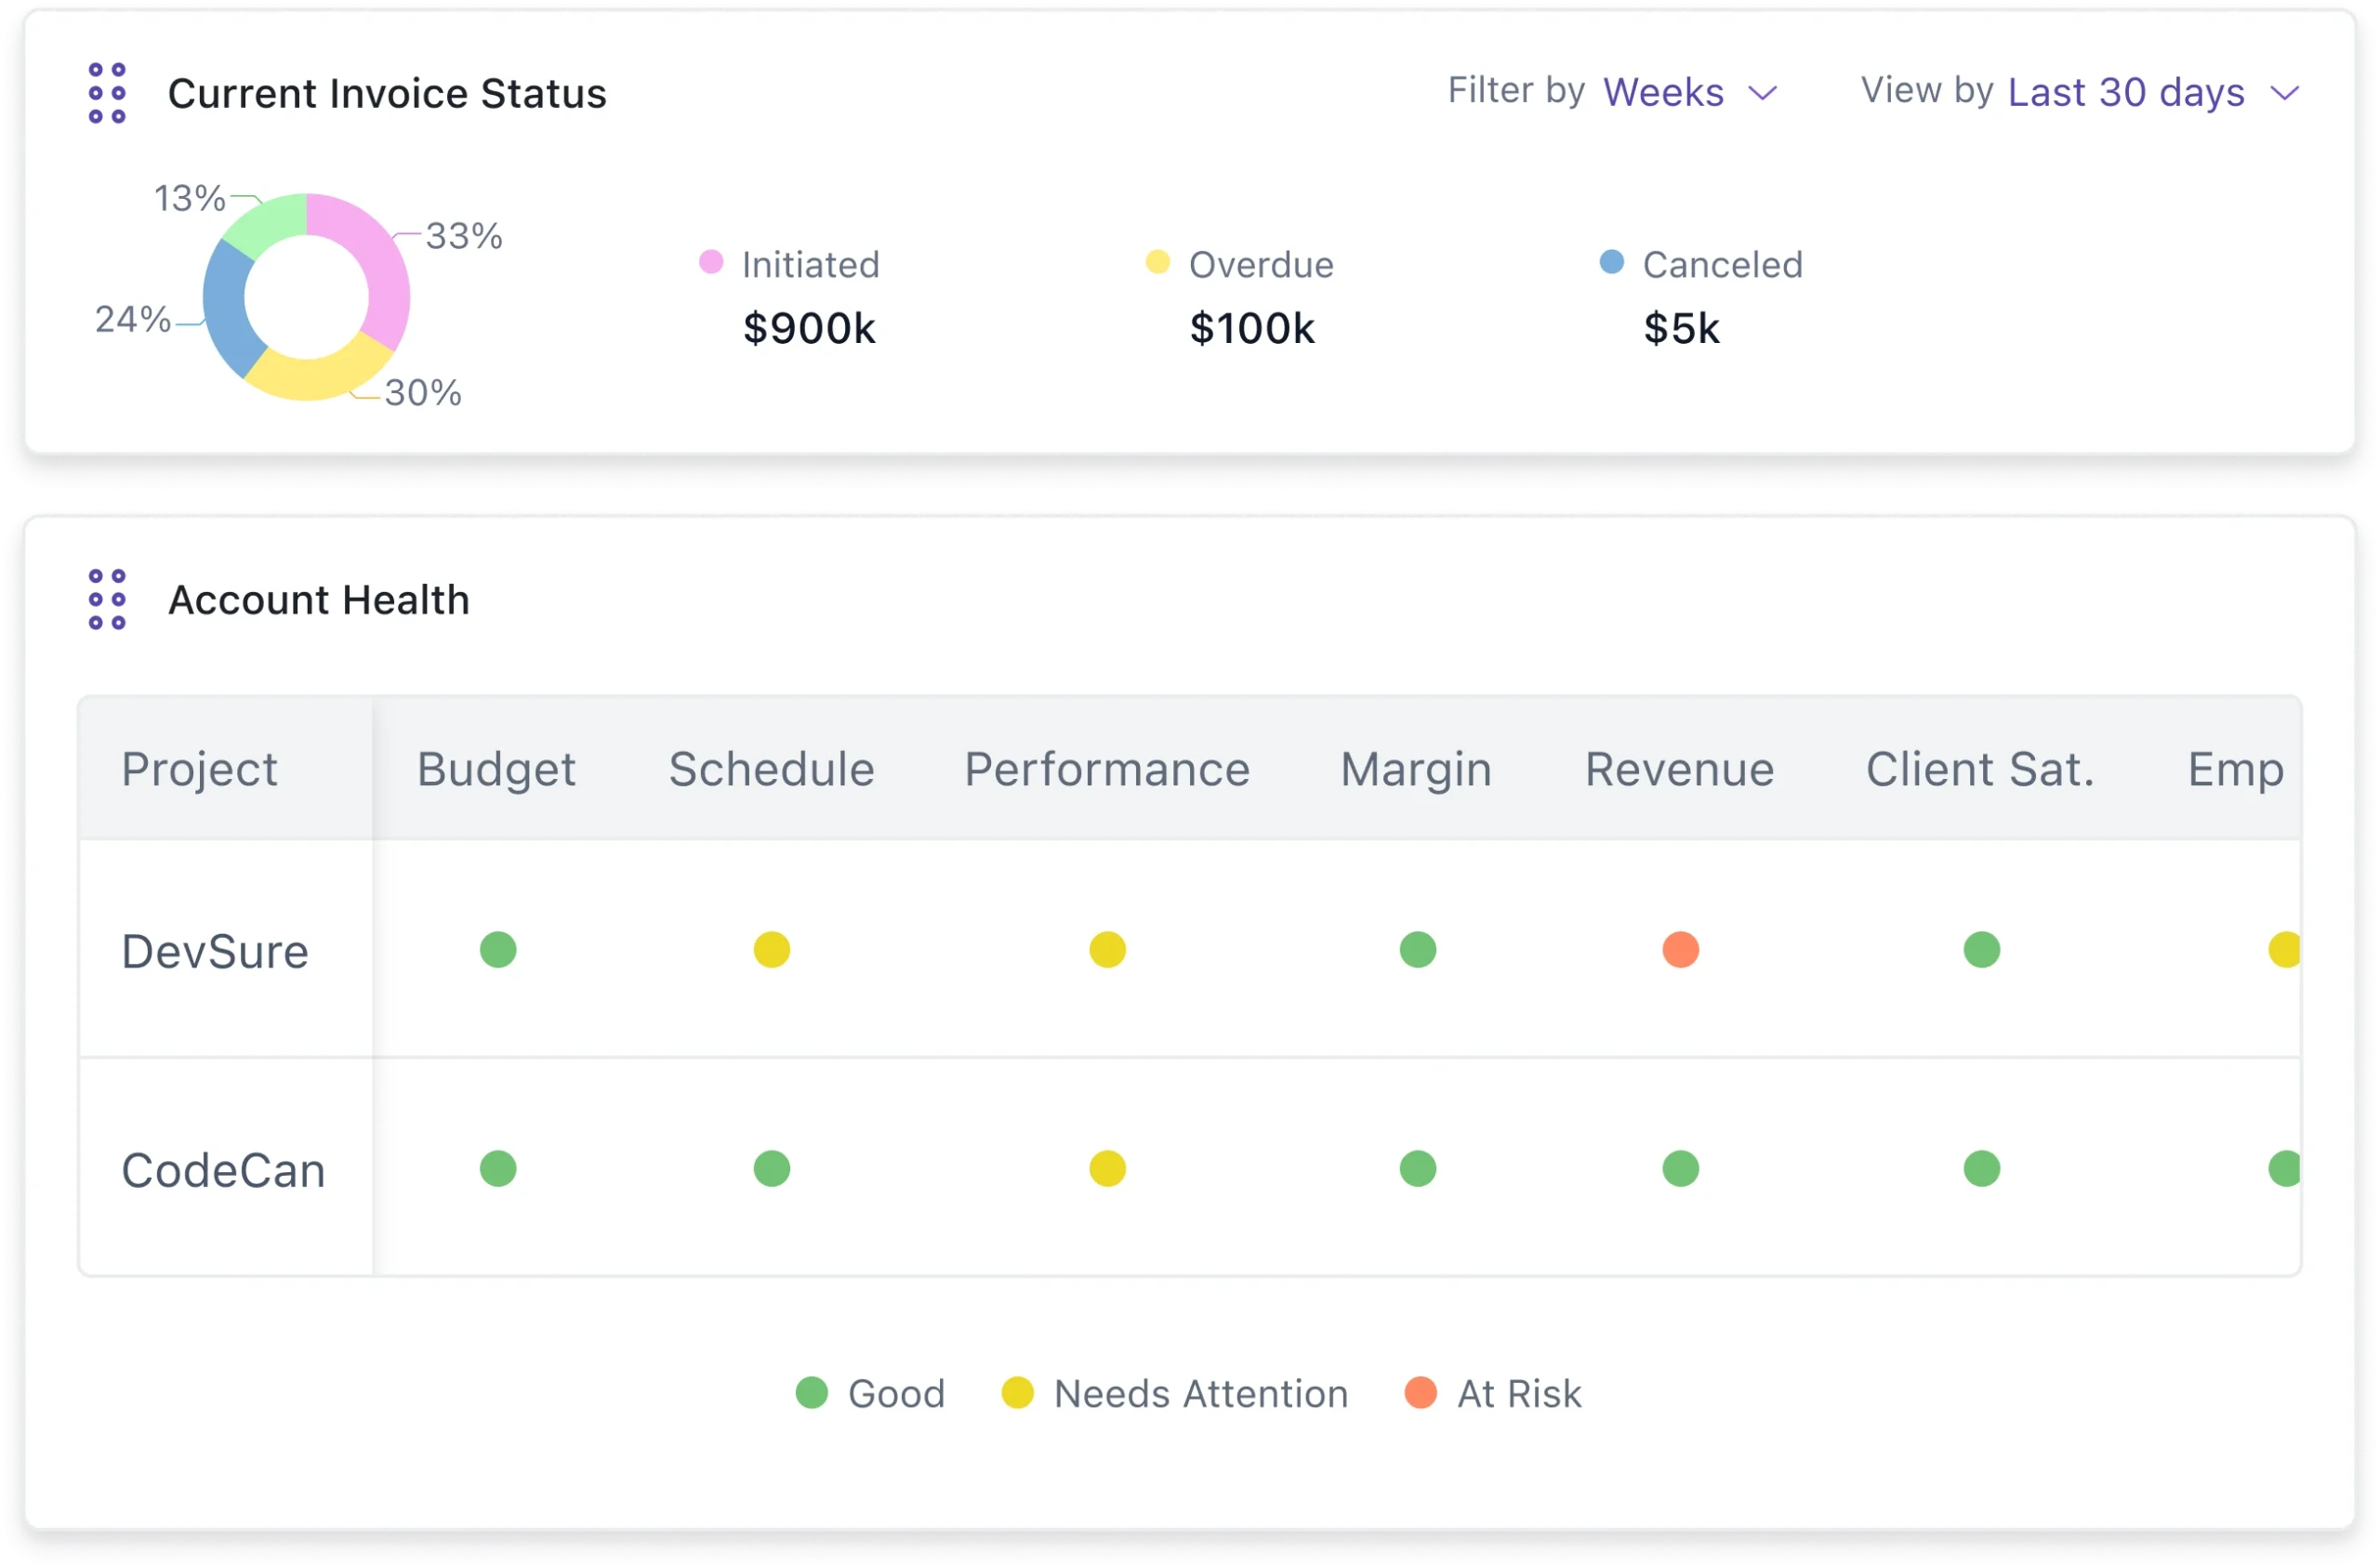The width and height of the screenshot is (2380, 1568).
Task: Click CodeCan's green Client Sat. status dot
Action: (1981, 1168)
